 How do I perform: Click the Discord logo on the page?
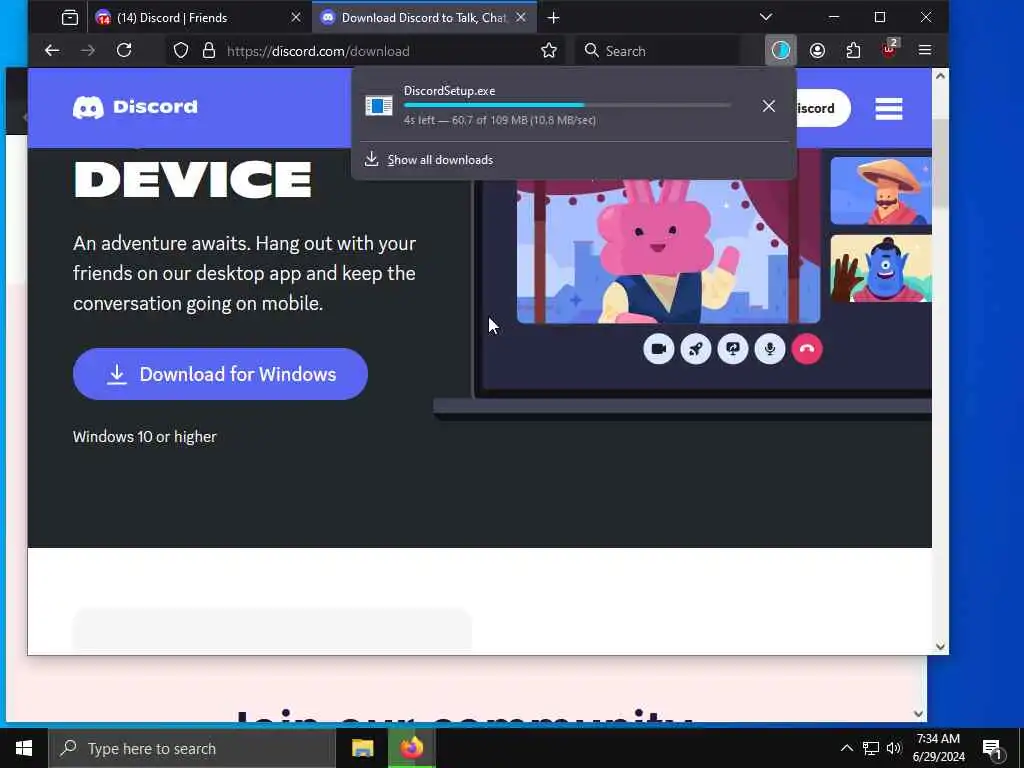[135, 107]
